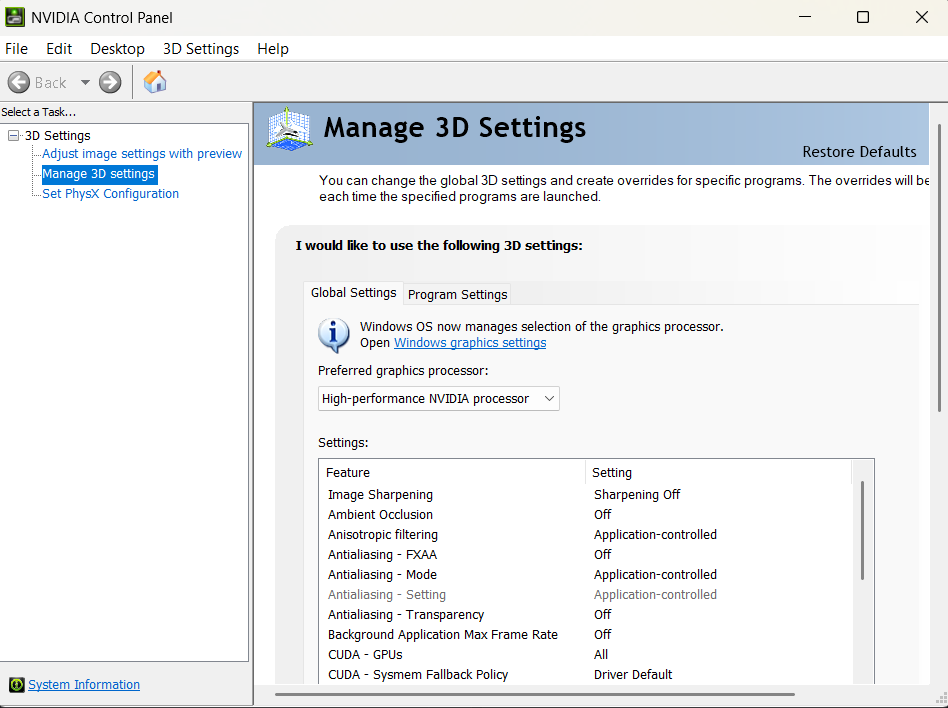Image resolution: width=948 pixels, height=708 pixels.
Task: Select the Antialiasing - Mode row
Action: tap(585, 574)
